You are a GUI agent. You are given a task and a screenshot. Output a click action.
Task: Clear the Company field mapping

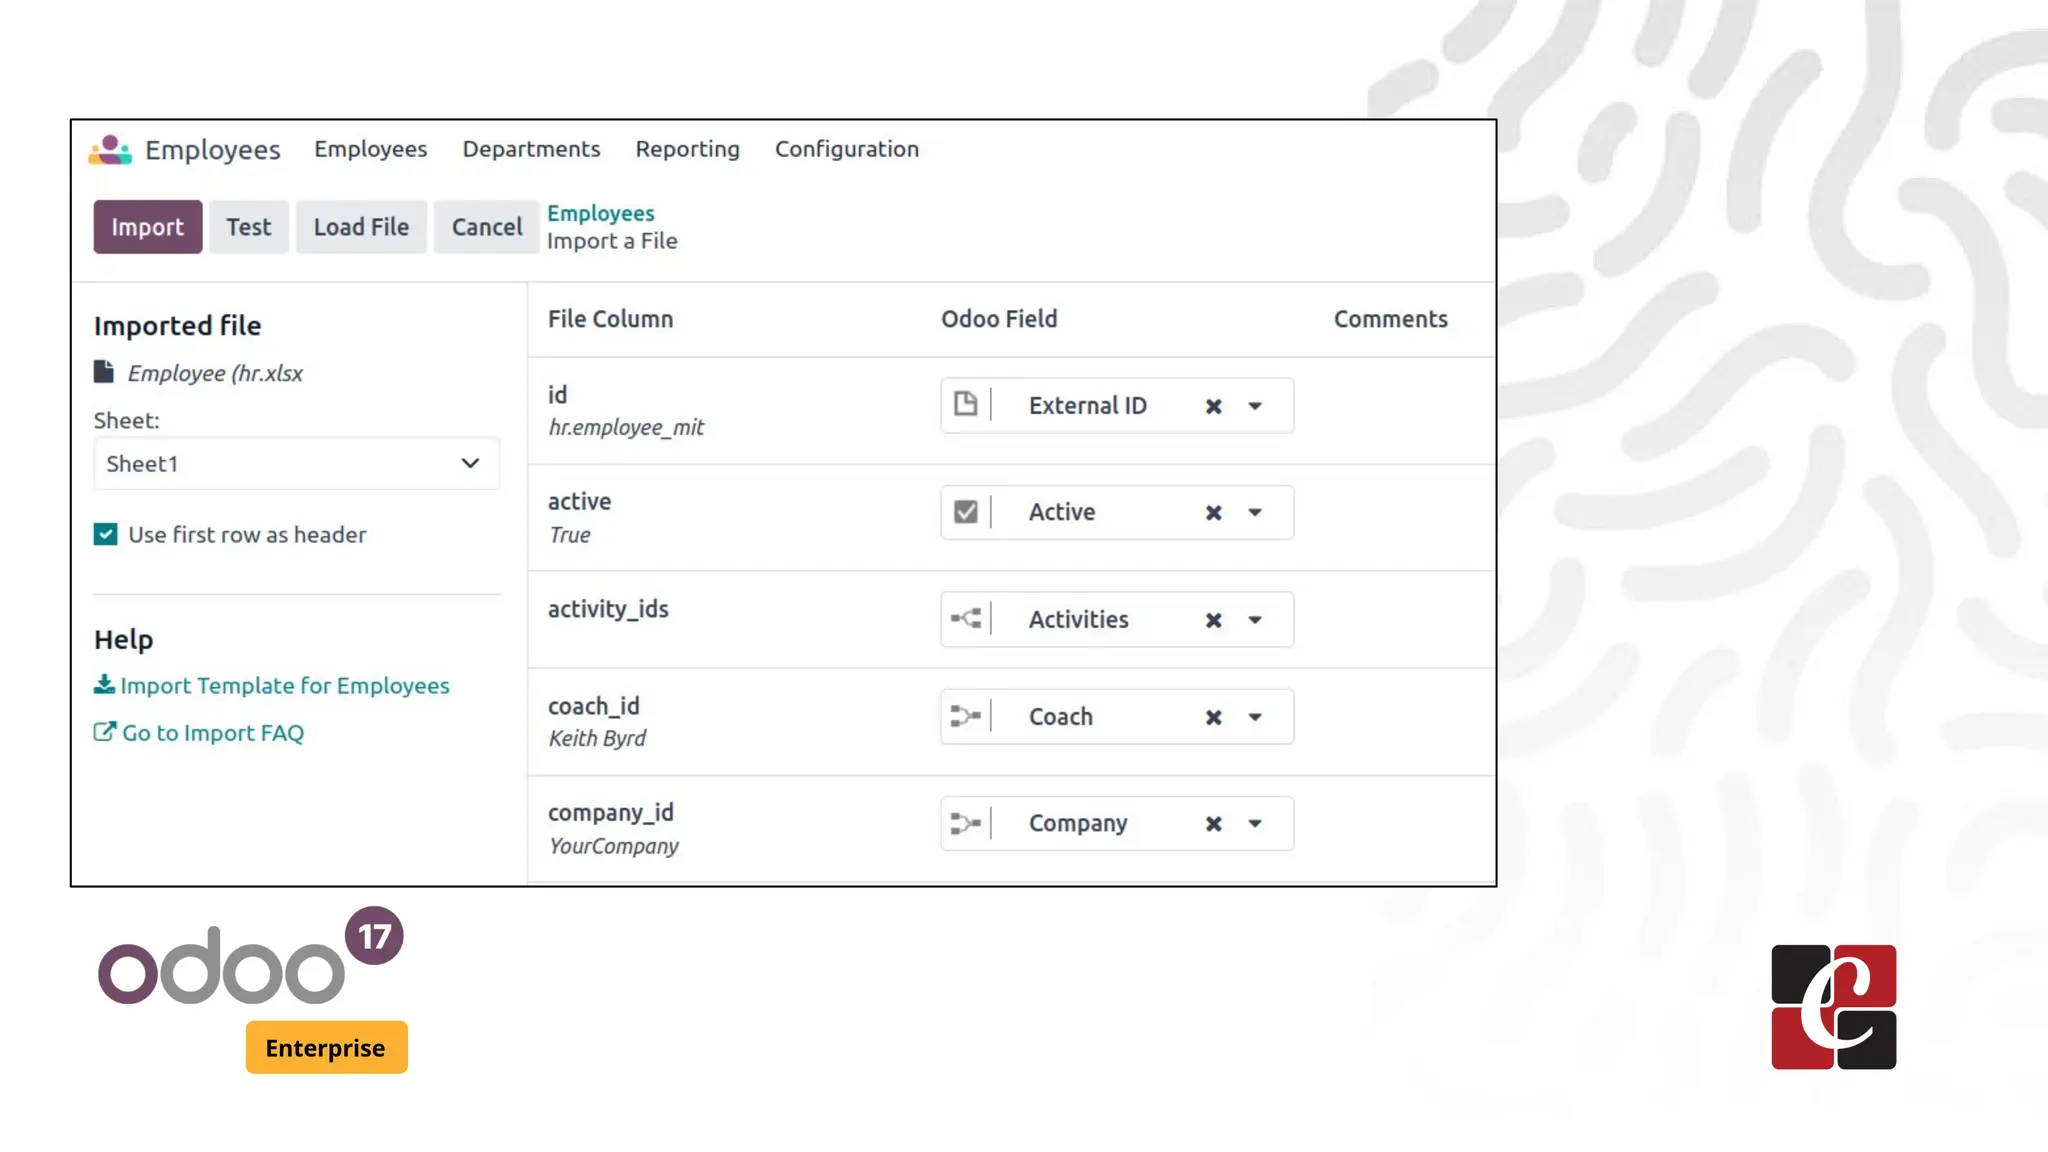[1213, 824]
